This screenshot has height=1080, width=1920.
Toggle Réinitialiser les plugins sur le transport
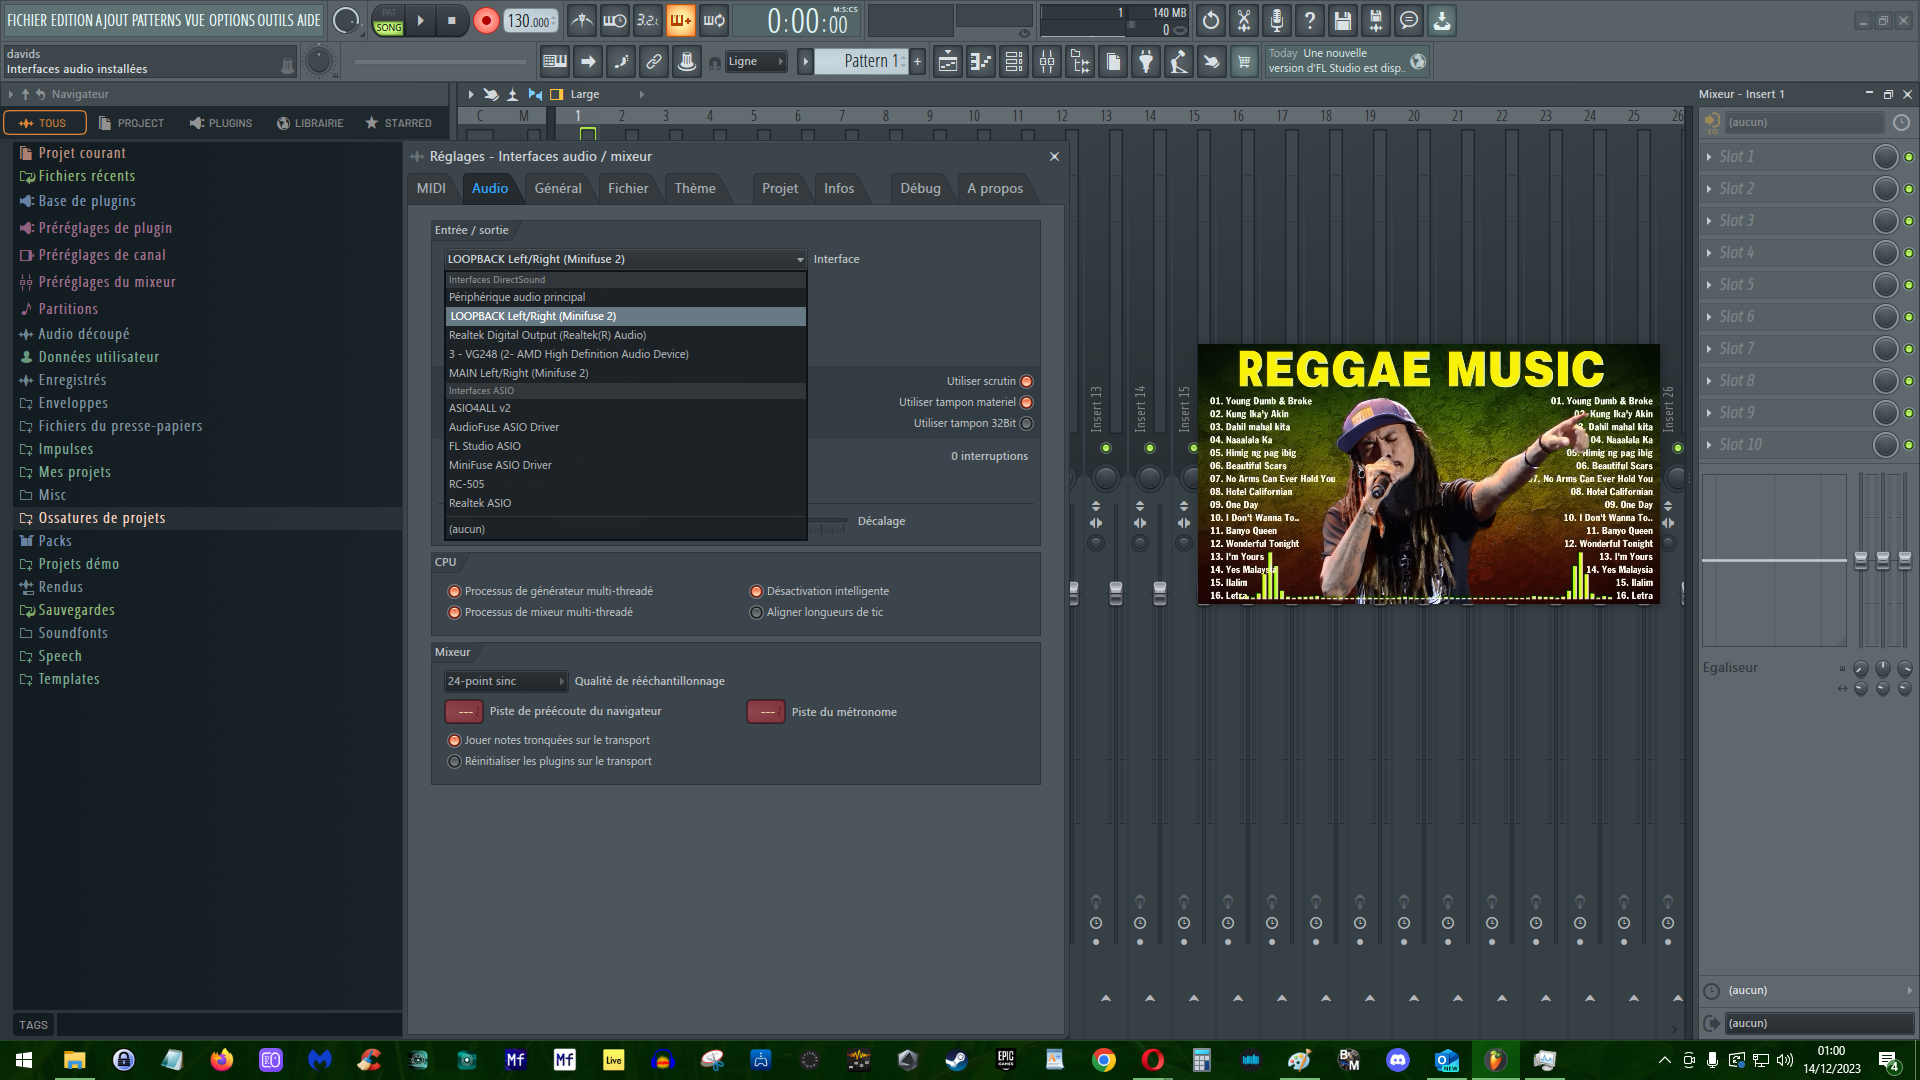click(454, 761)
